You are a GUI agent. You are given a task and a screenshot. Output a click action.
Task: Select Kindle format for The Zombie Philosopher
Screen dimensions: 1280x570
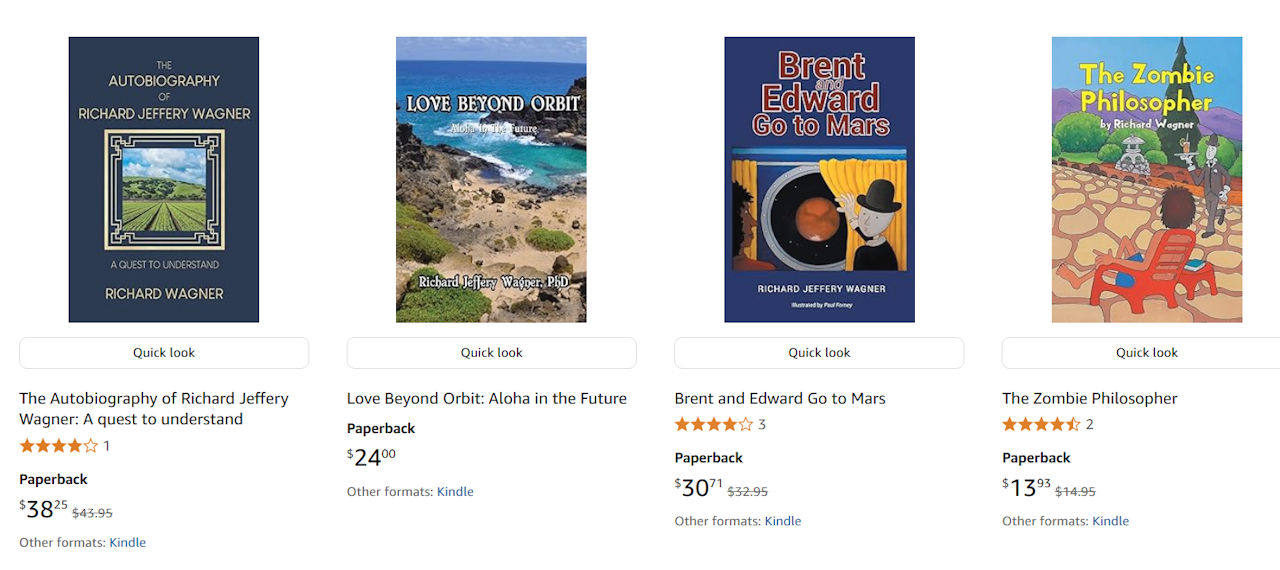tap(1110, 521)
